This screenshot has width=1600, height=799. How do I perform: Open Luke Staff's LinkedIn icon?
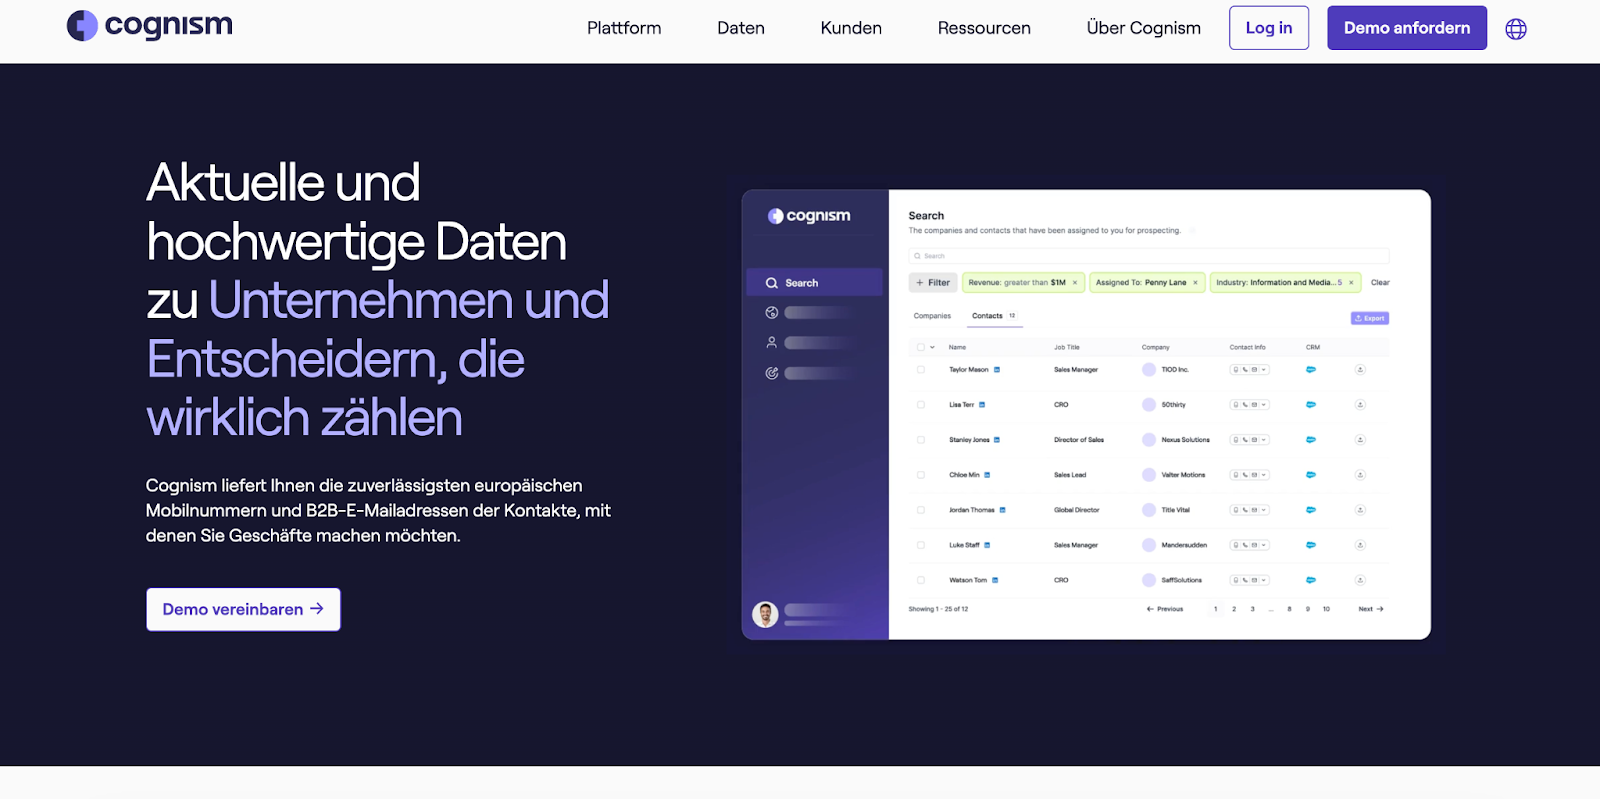987,545
